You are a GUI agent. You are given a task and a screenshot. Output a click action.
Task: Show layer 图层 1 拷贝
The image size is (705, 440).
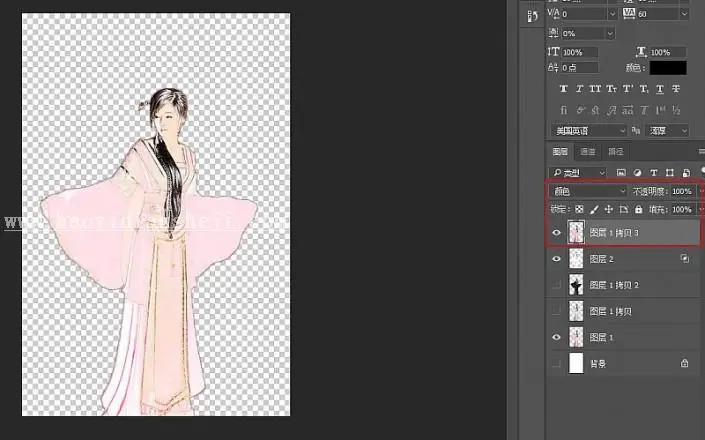pos(557,311)
